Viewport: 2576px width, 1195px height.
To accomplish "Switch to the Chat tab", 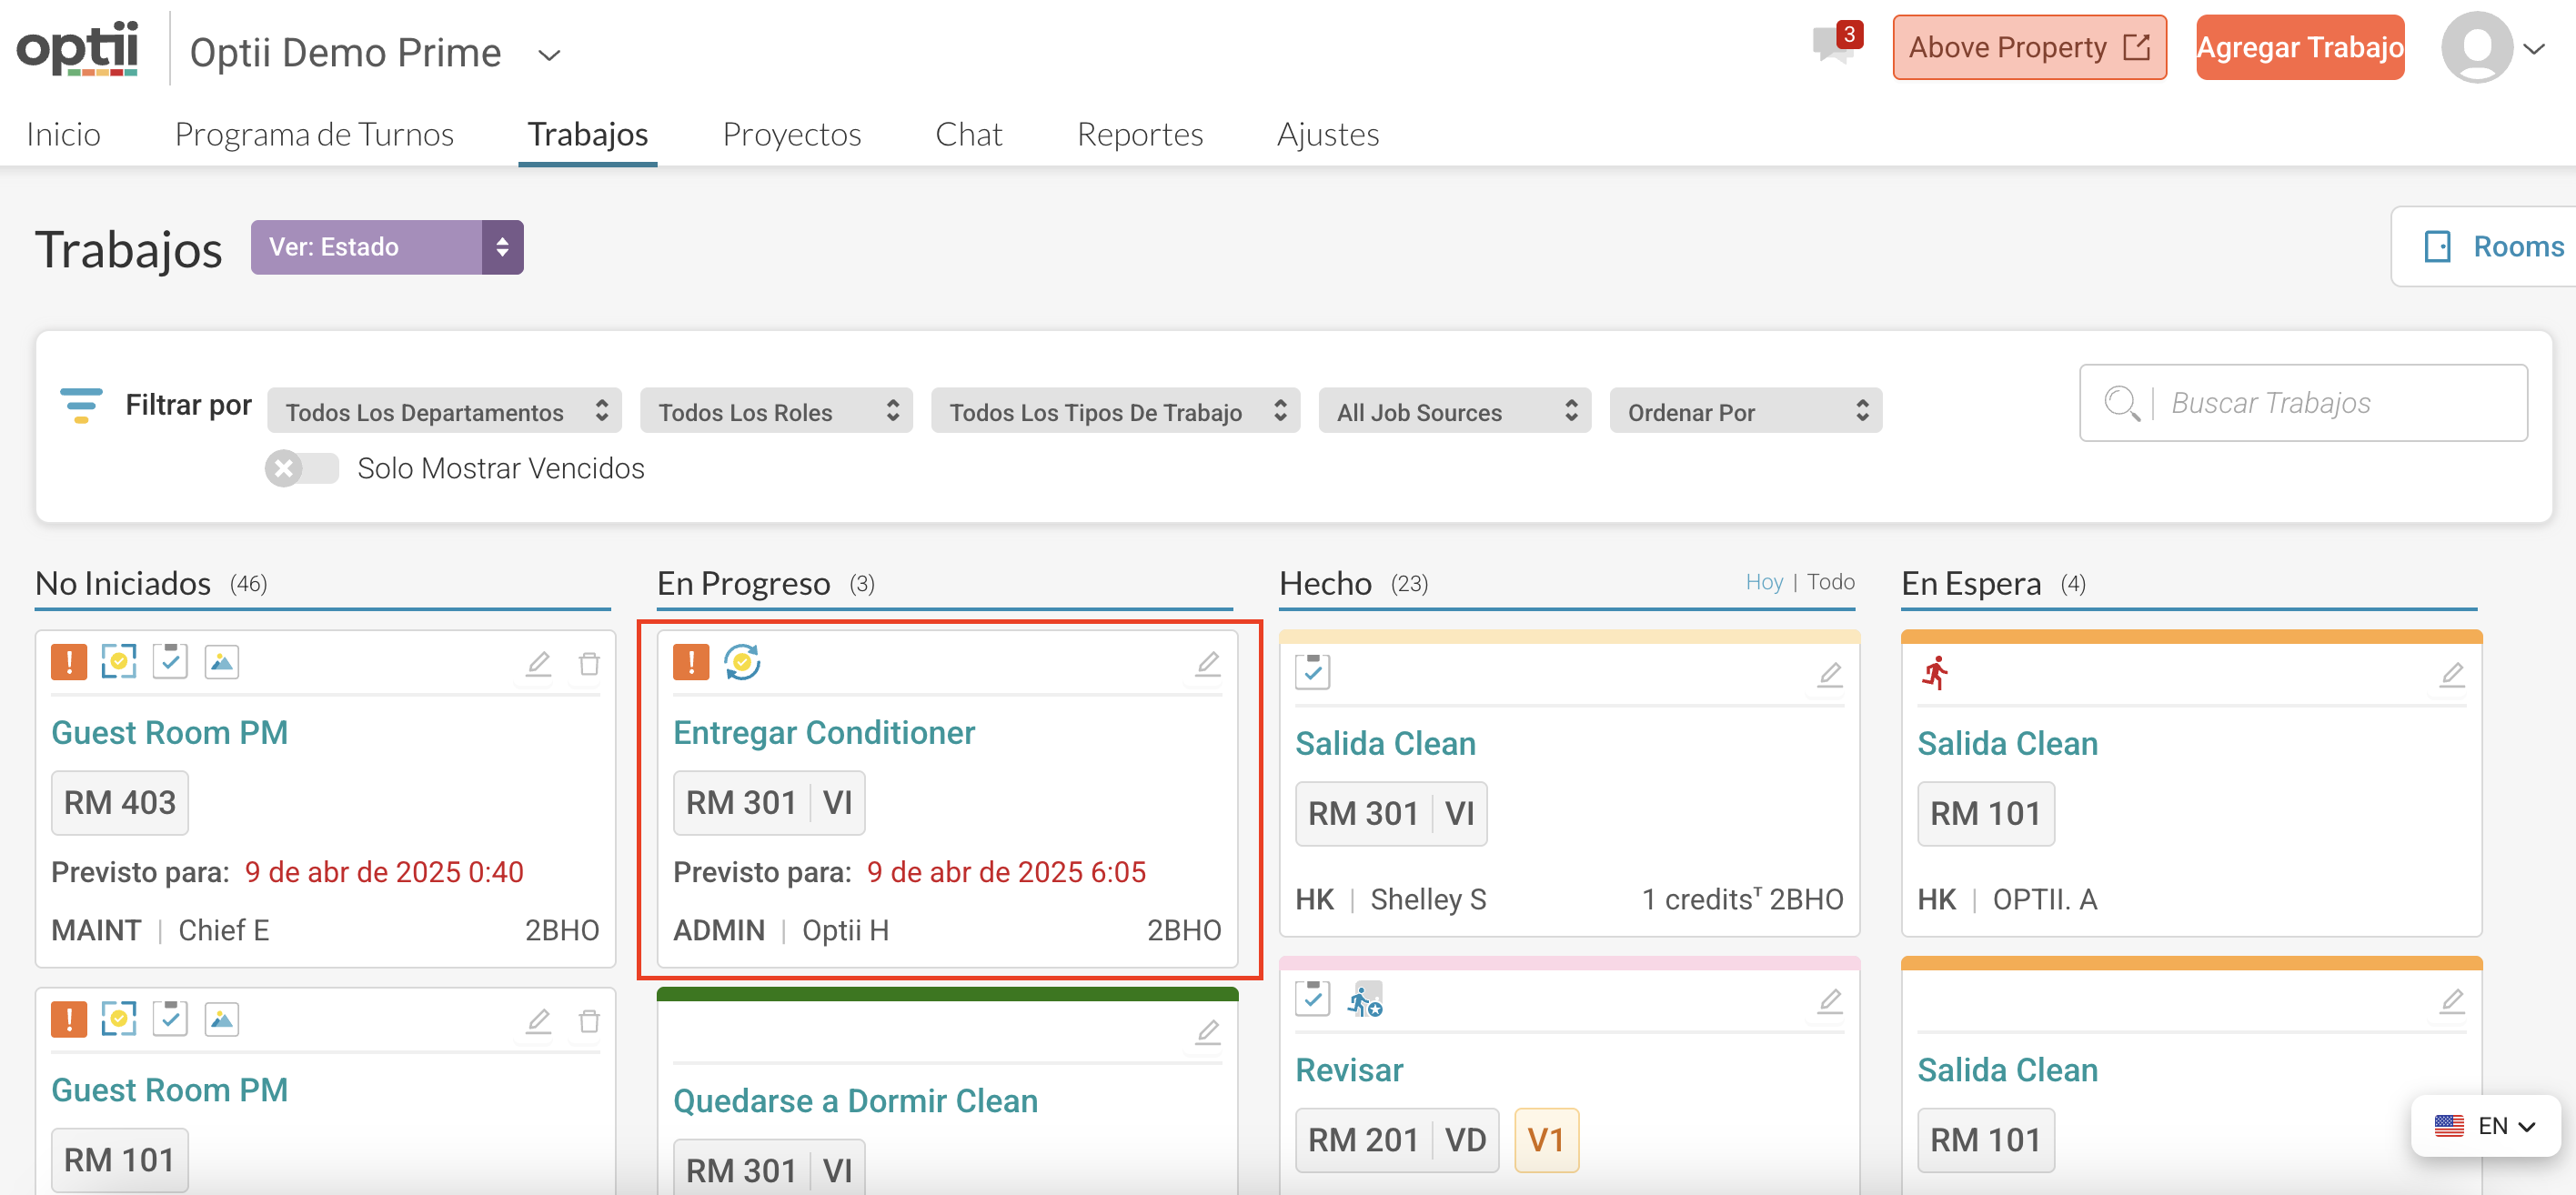I will coord(968,134).
